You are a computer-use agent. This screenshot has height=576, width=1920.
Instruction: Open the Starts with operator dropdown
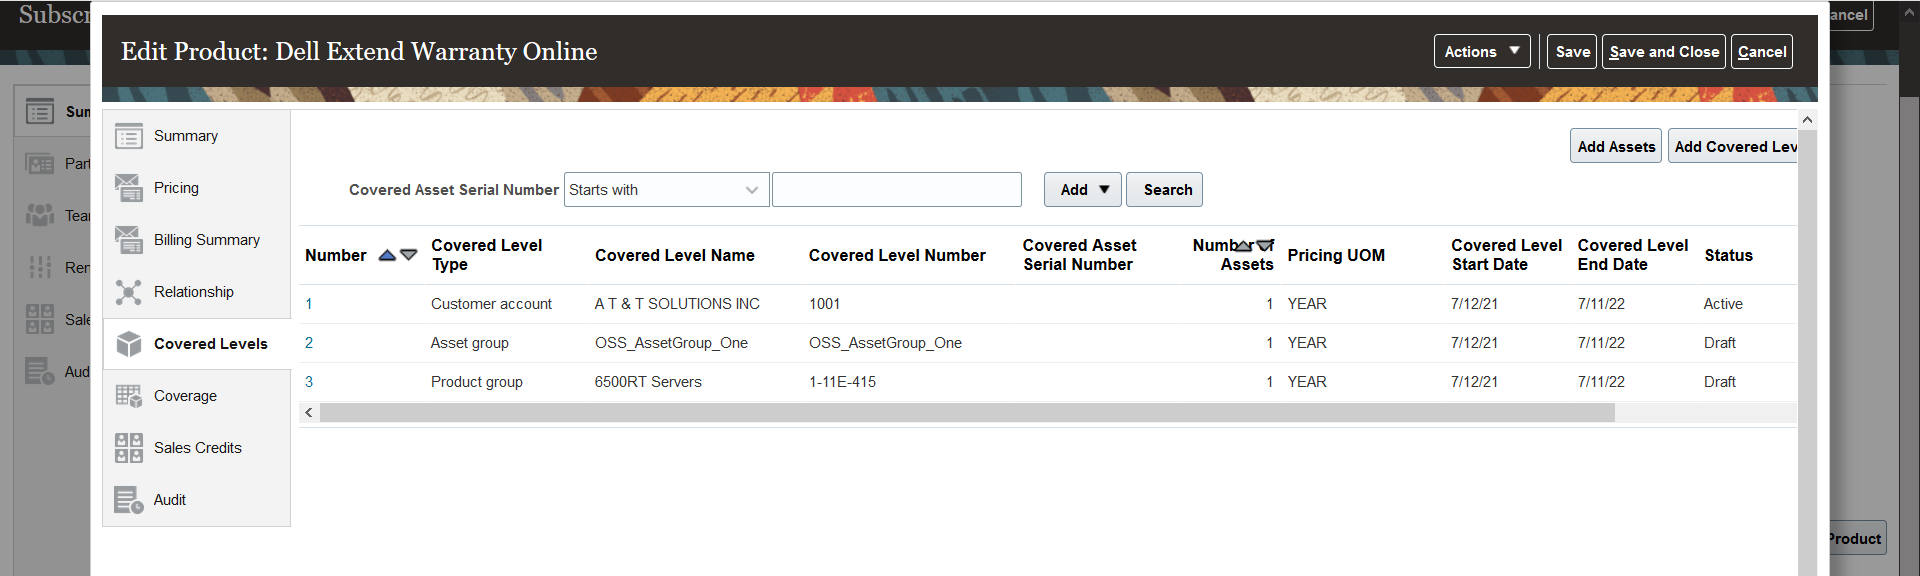pyautogui.click(x=667, y=190)
